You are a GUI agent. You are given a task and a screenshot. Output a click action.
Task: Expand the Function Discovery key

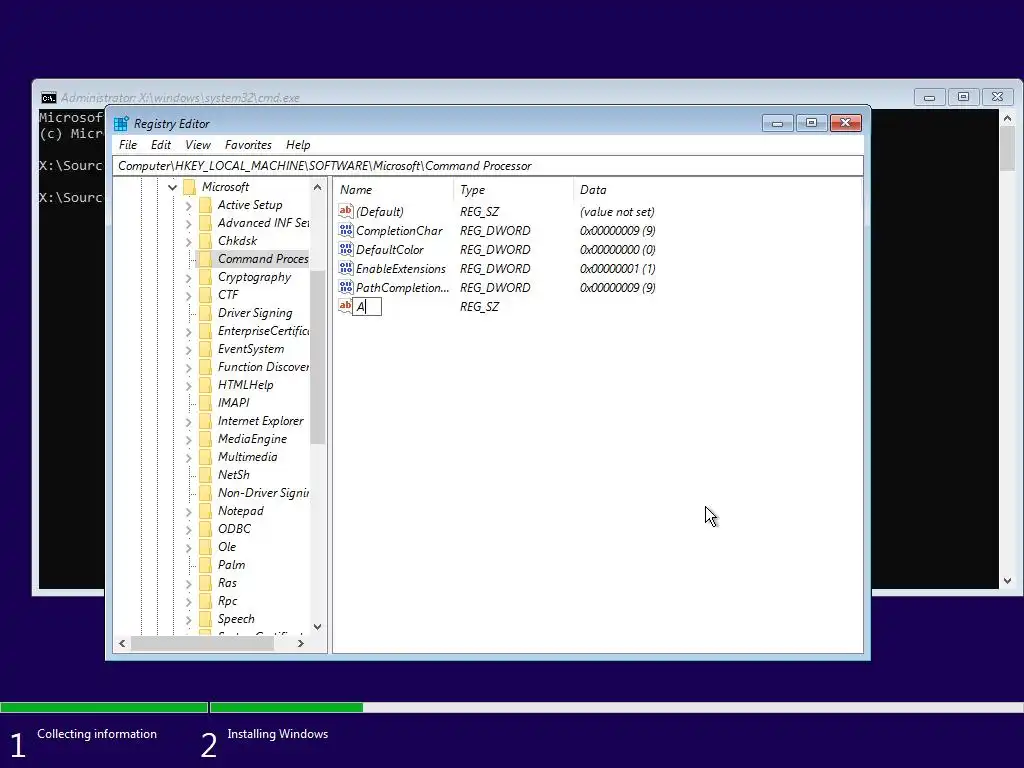(188, 368)
